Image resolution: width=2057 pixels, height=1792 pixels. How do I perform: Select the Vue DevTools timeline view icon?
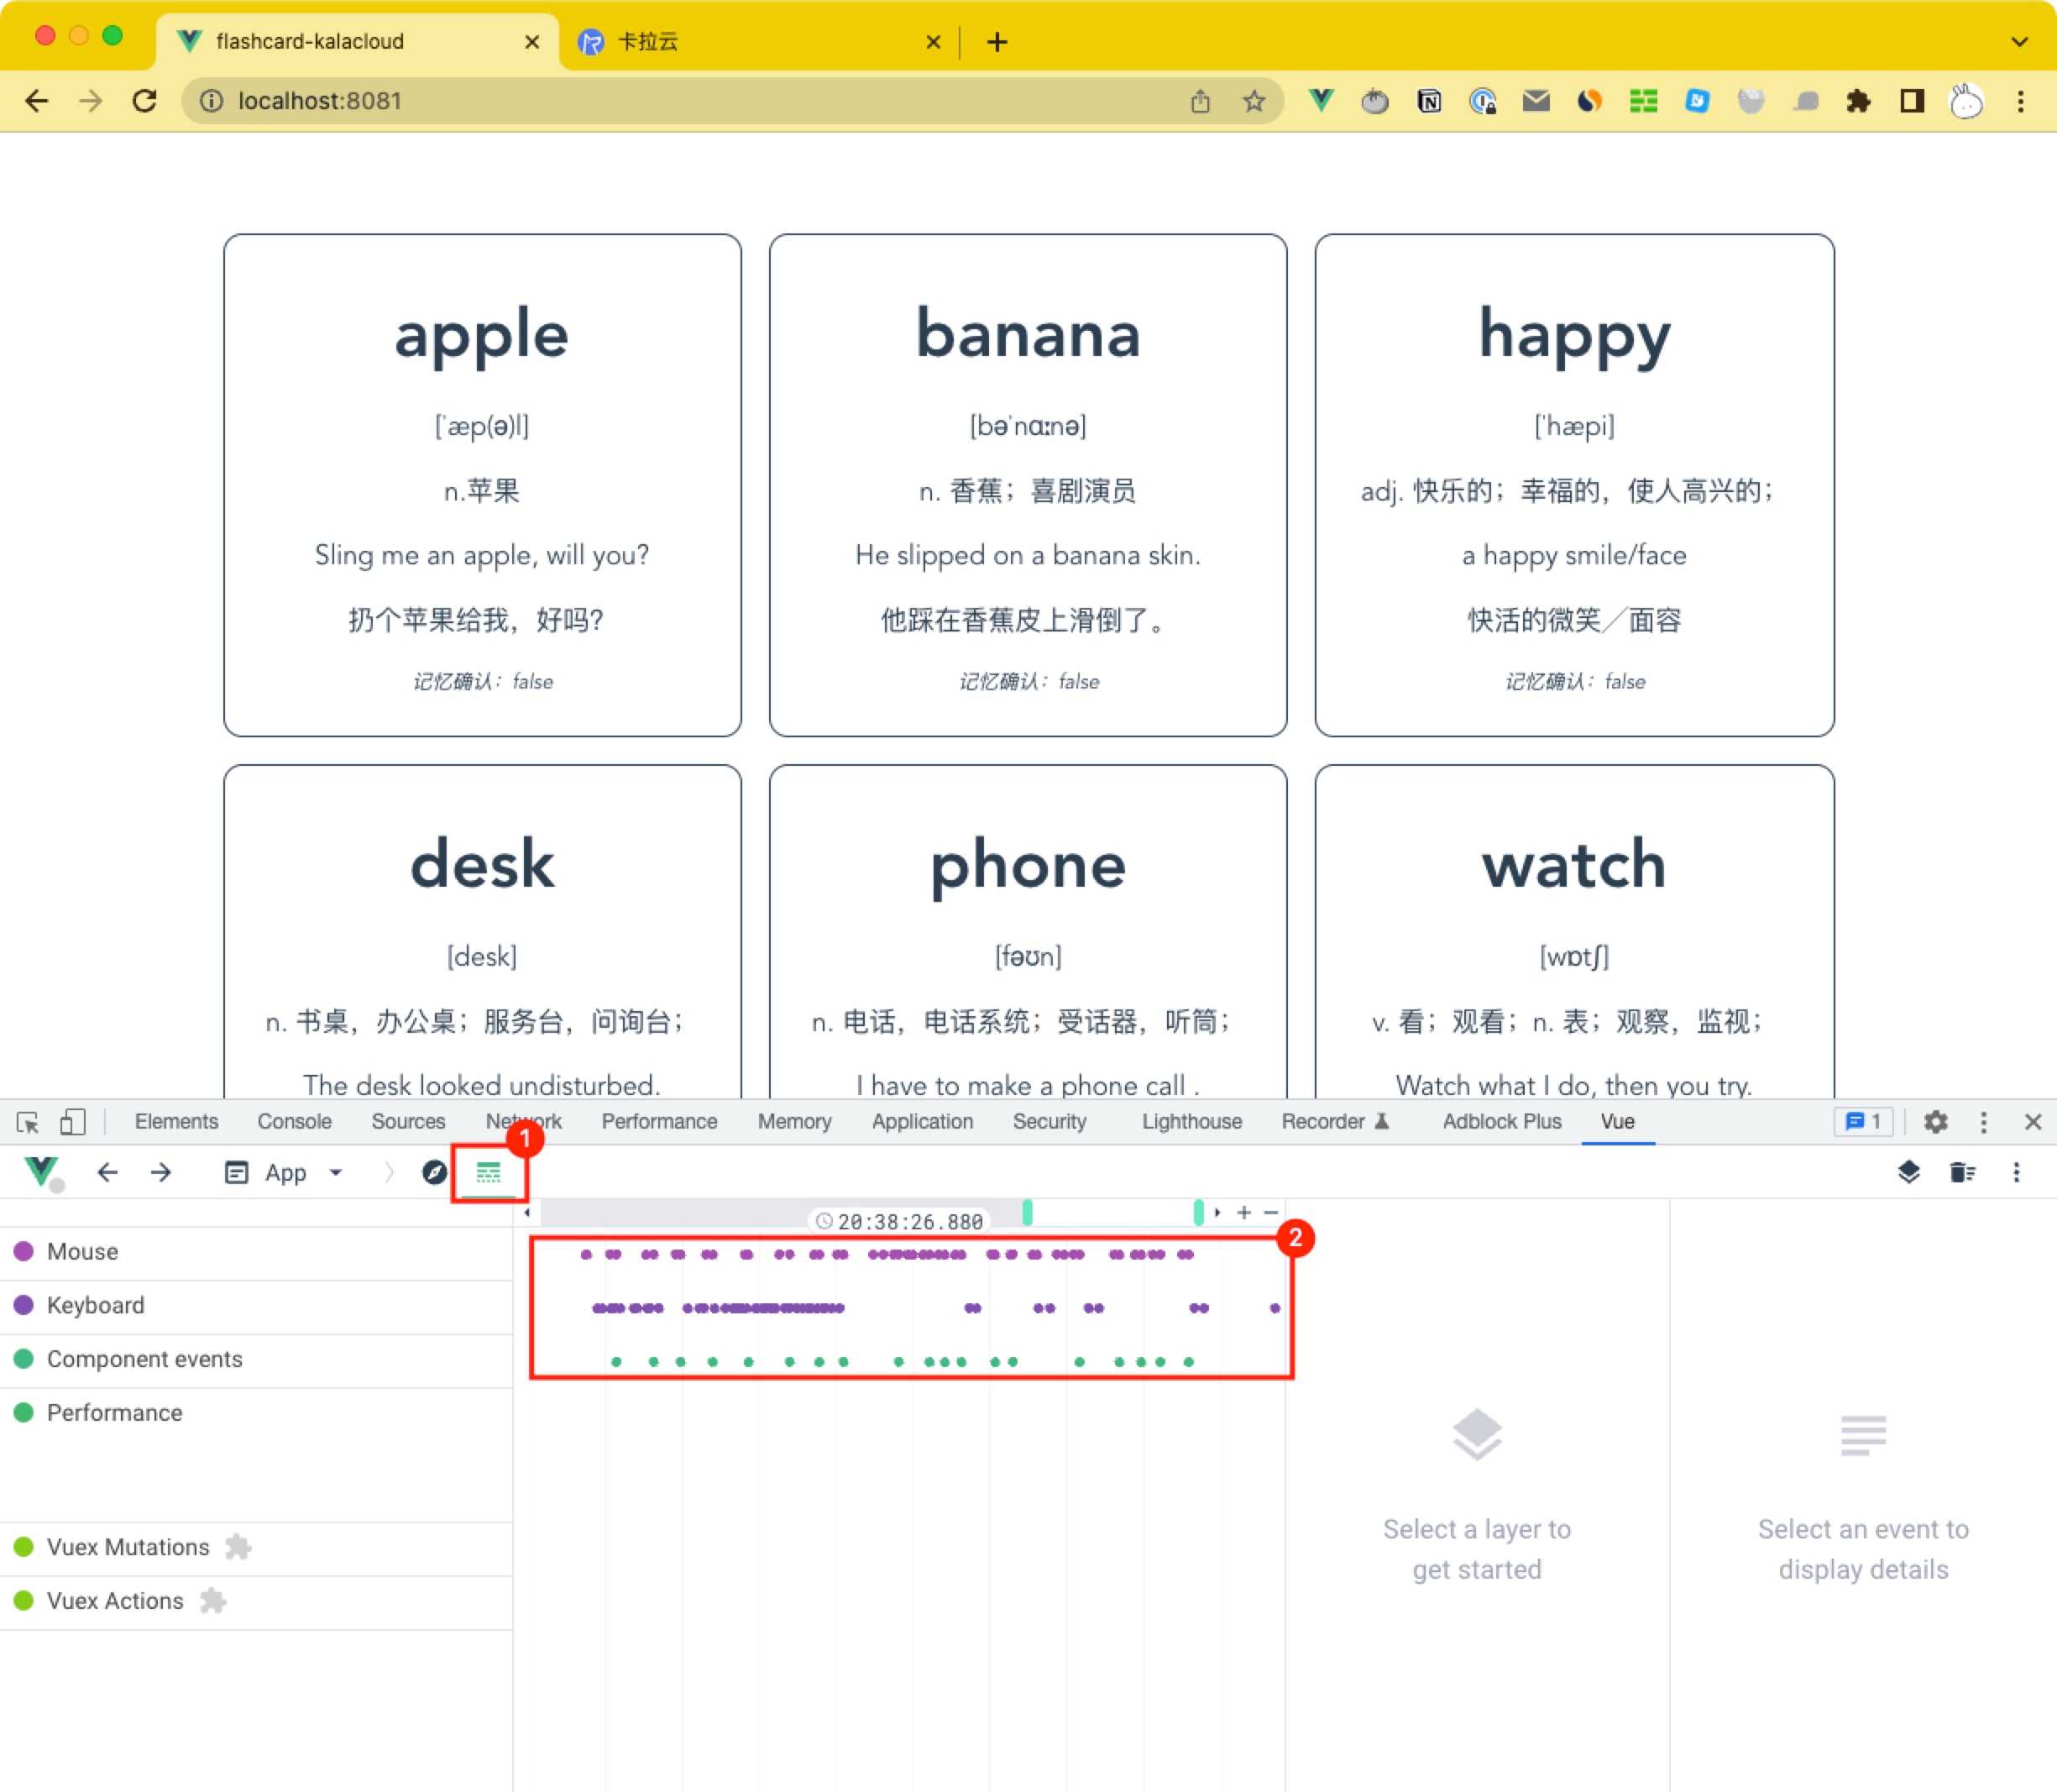[x=488, y=1169]
